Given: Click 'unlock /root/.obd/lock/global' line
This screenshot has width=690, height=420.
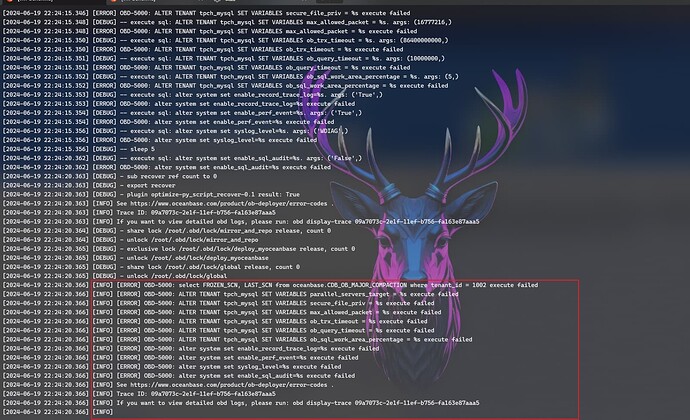Looking at the screenshot, I should click(x=115, y=276).
